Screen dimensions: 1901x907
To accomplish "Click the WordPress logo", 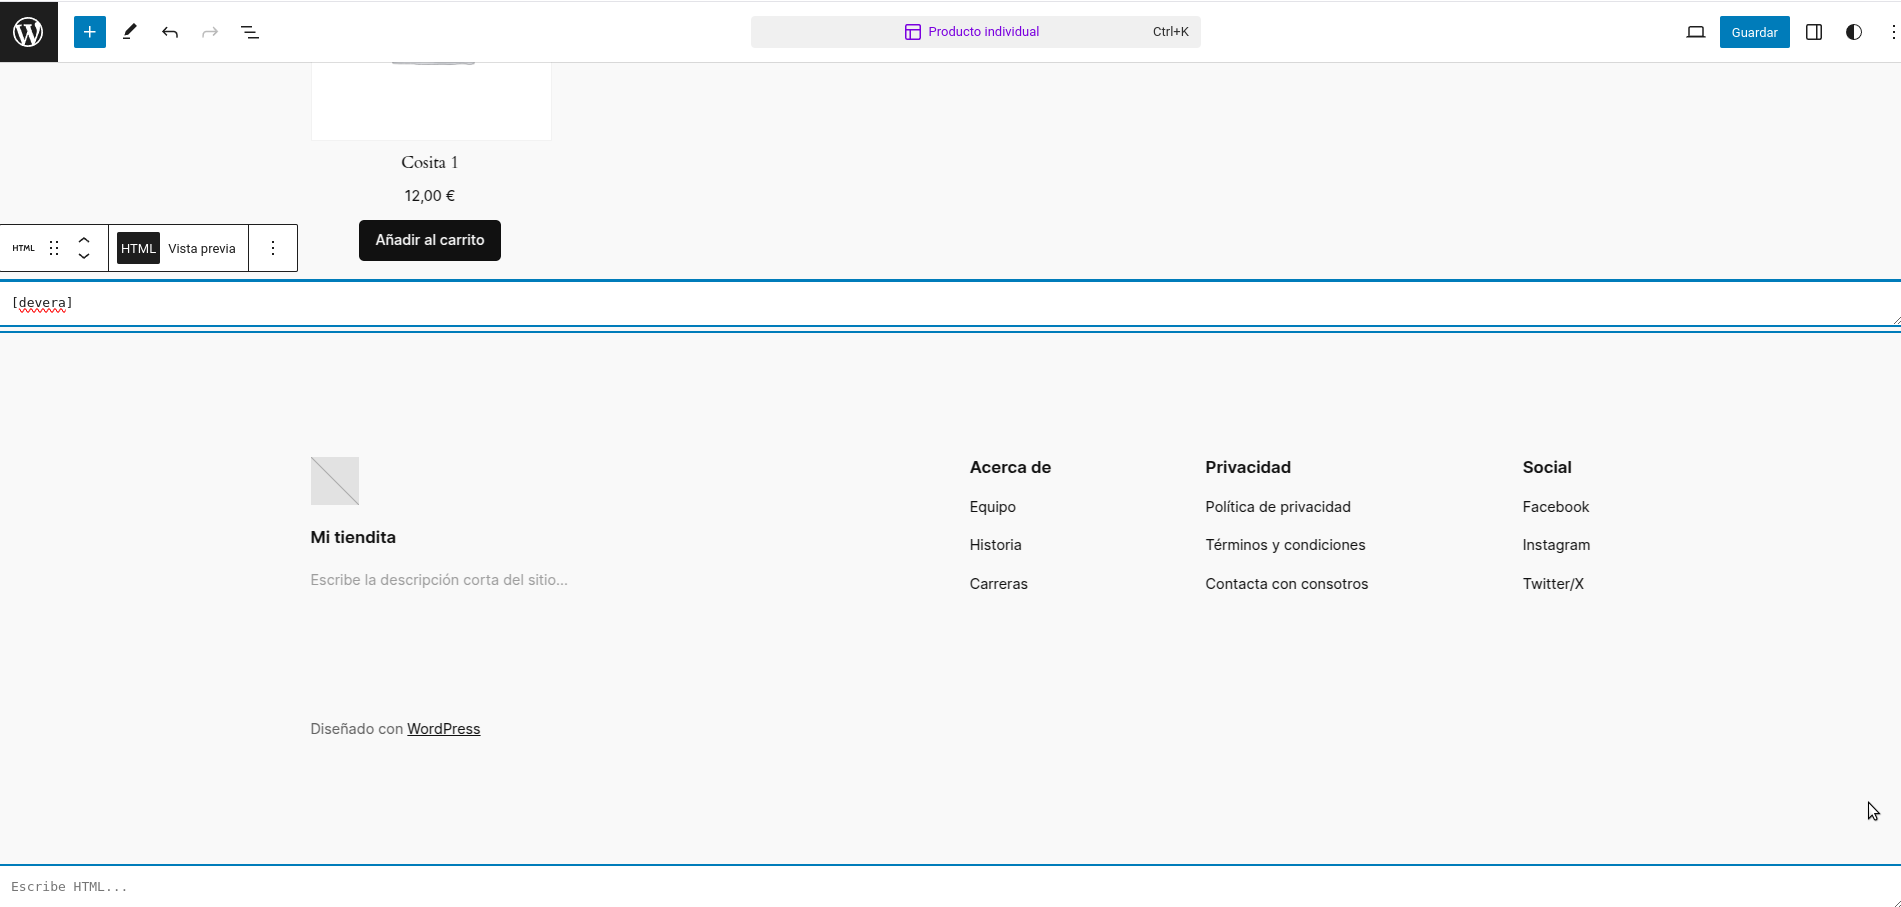I will point(28,31).
